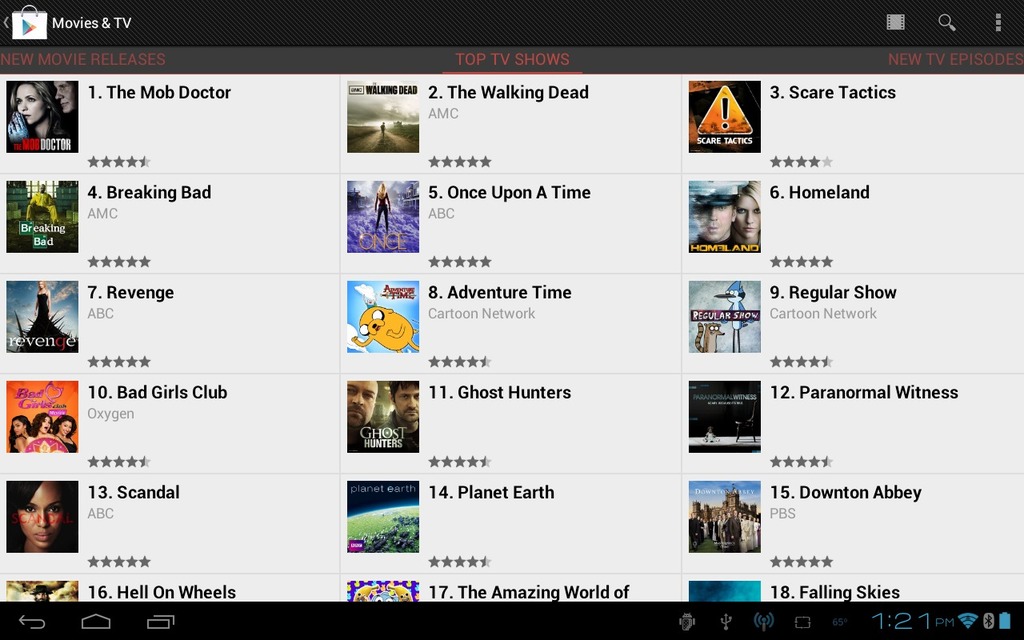Open the Scandal poster thumbnail

[42, 517]
